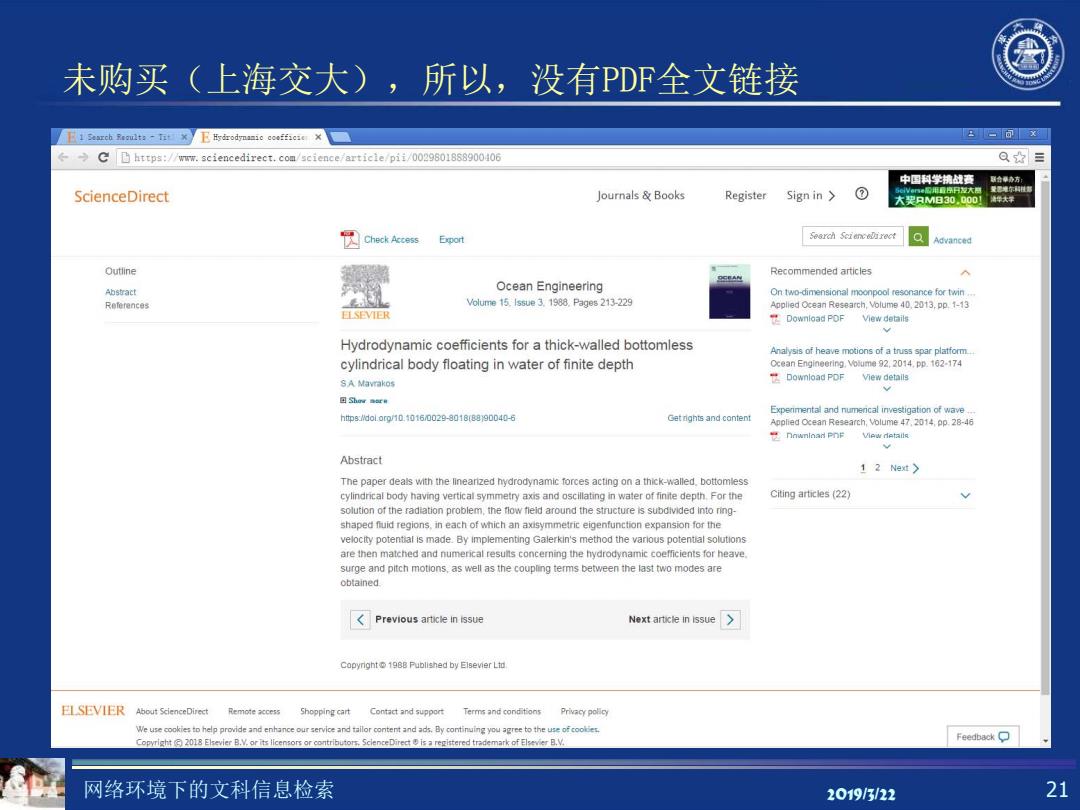This screenshot has width=1080, height=810.
Task: Click the address bar URL
Action: 318,158
